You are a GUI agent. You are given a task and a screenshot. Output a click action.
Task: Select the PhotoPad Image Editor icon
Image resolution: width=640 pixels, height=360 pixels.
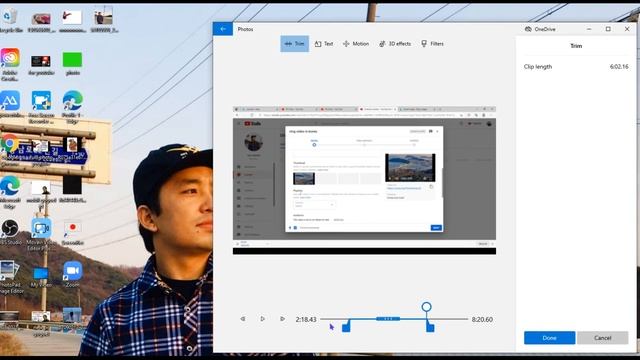point(10,278)
